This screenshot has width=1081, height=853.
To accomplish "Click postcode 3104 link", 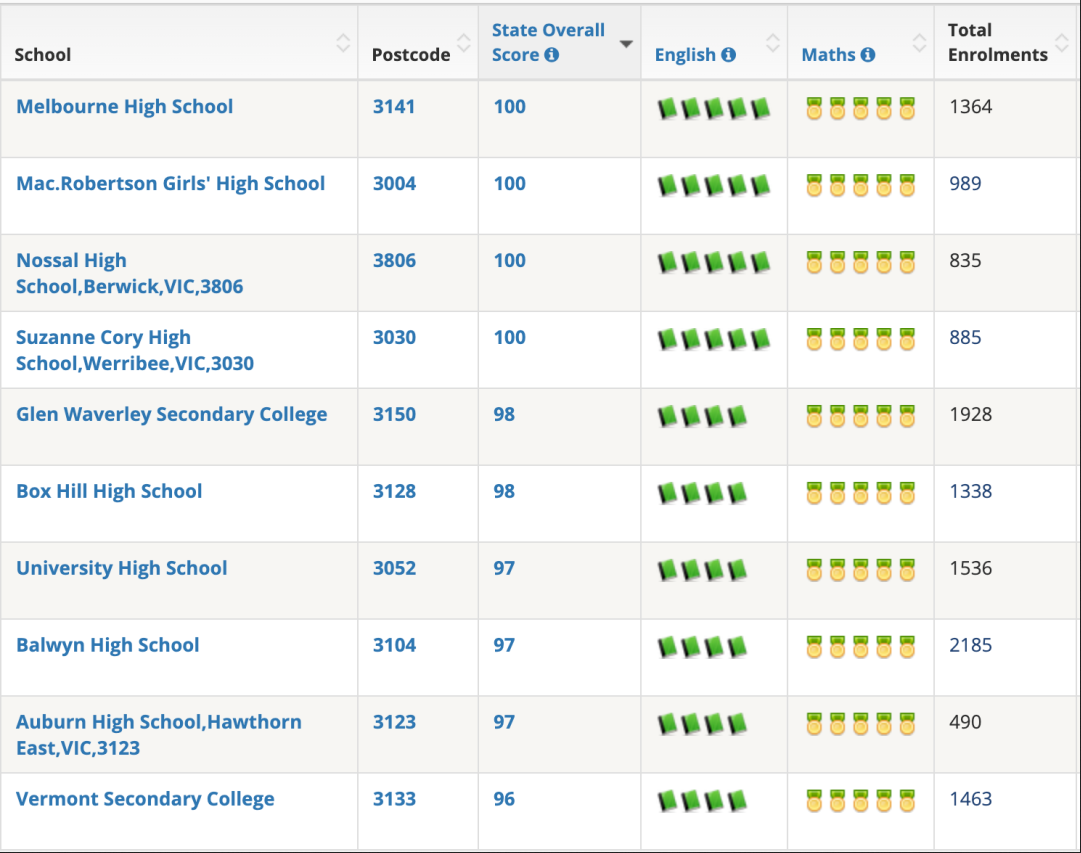I will coord(394,645).
